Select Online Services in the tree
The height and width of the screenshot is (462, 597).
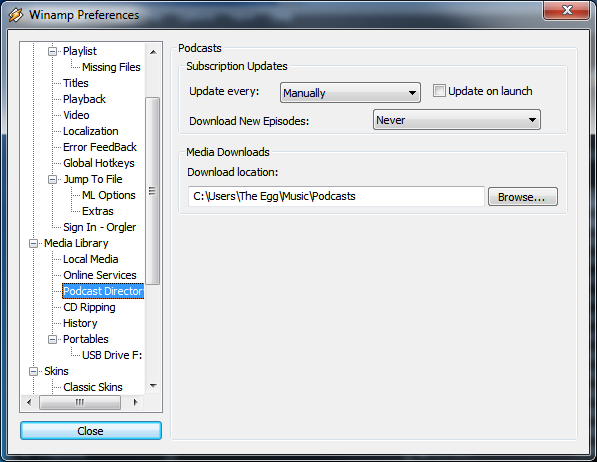coord(100,275)
